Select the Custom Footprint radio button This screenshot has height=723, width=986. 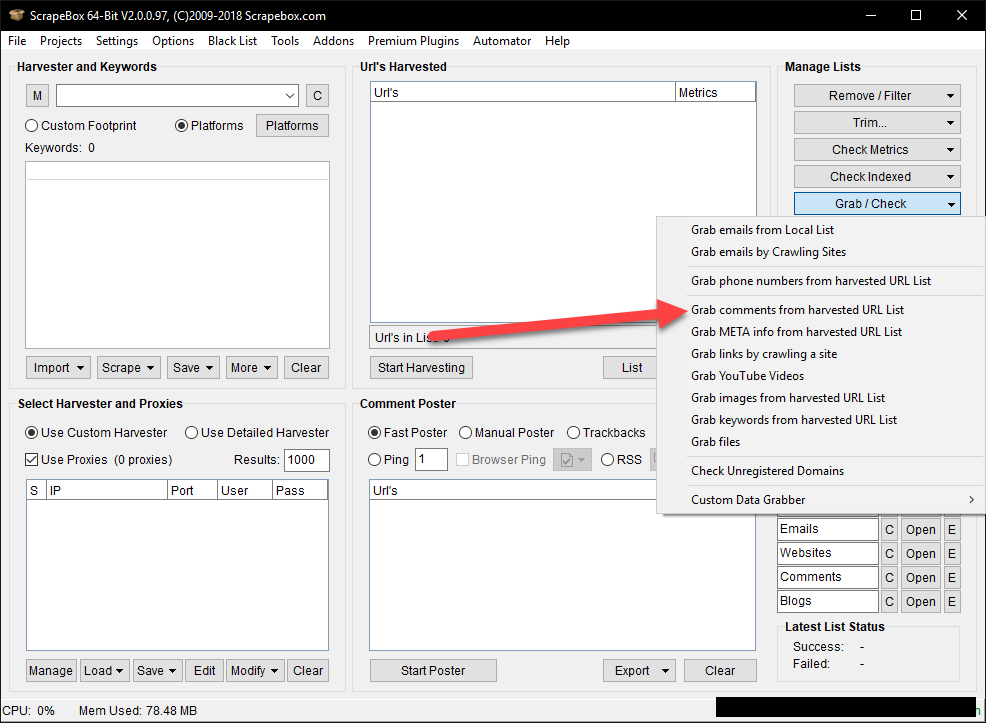[80, 126]
